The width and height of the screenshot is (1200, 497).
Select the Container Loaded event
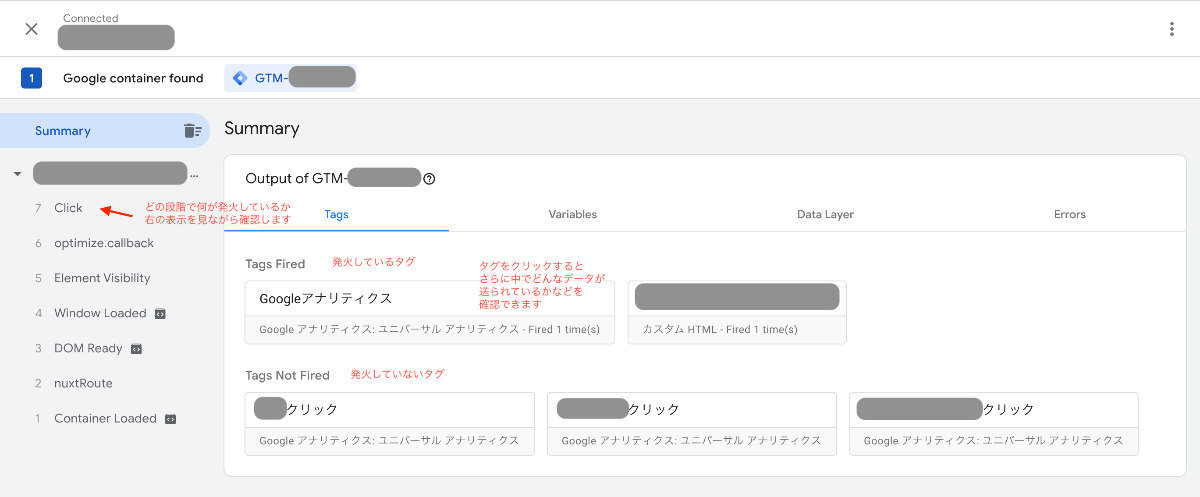click(105, 418)
